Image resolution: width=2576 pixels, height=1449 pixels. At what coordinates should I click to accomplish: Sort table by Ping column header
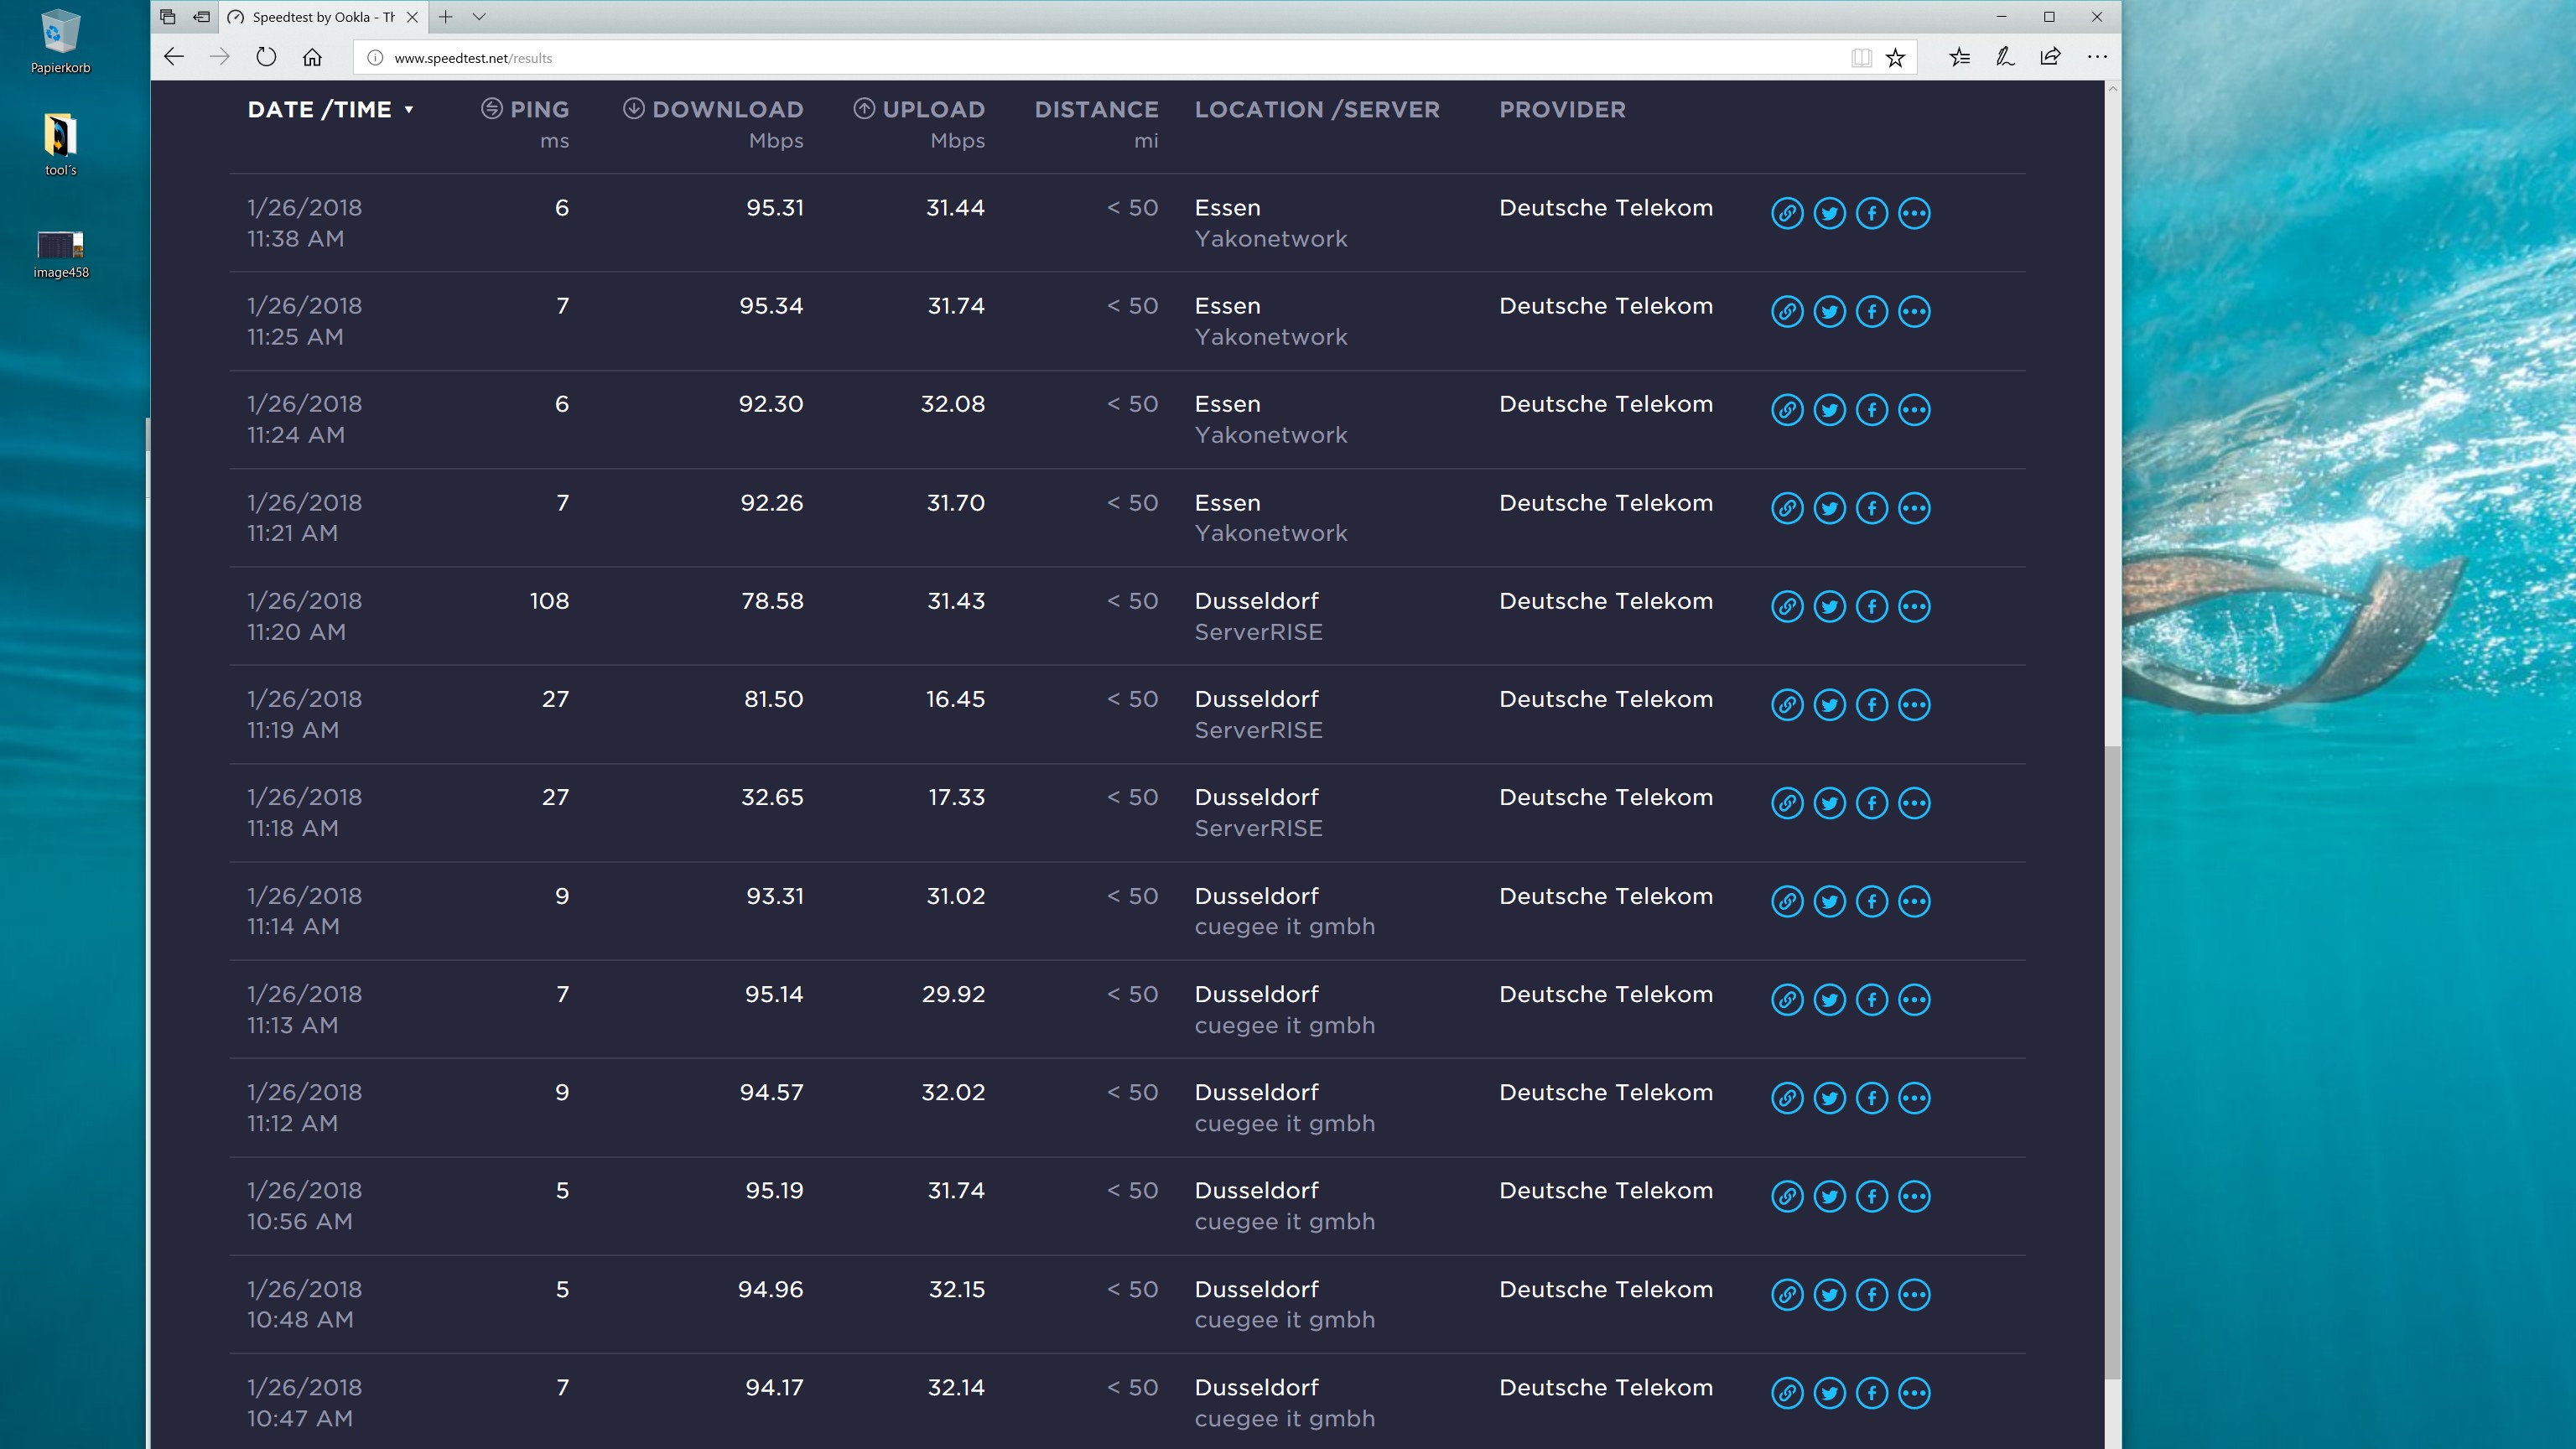tap(538, 110)
